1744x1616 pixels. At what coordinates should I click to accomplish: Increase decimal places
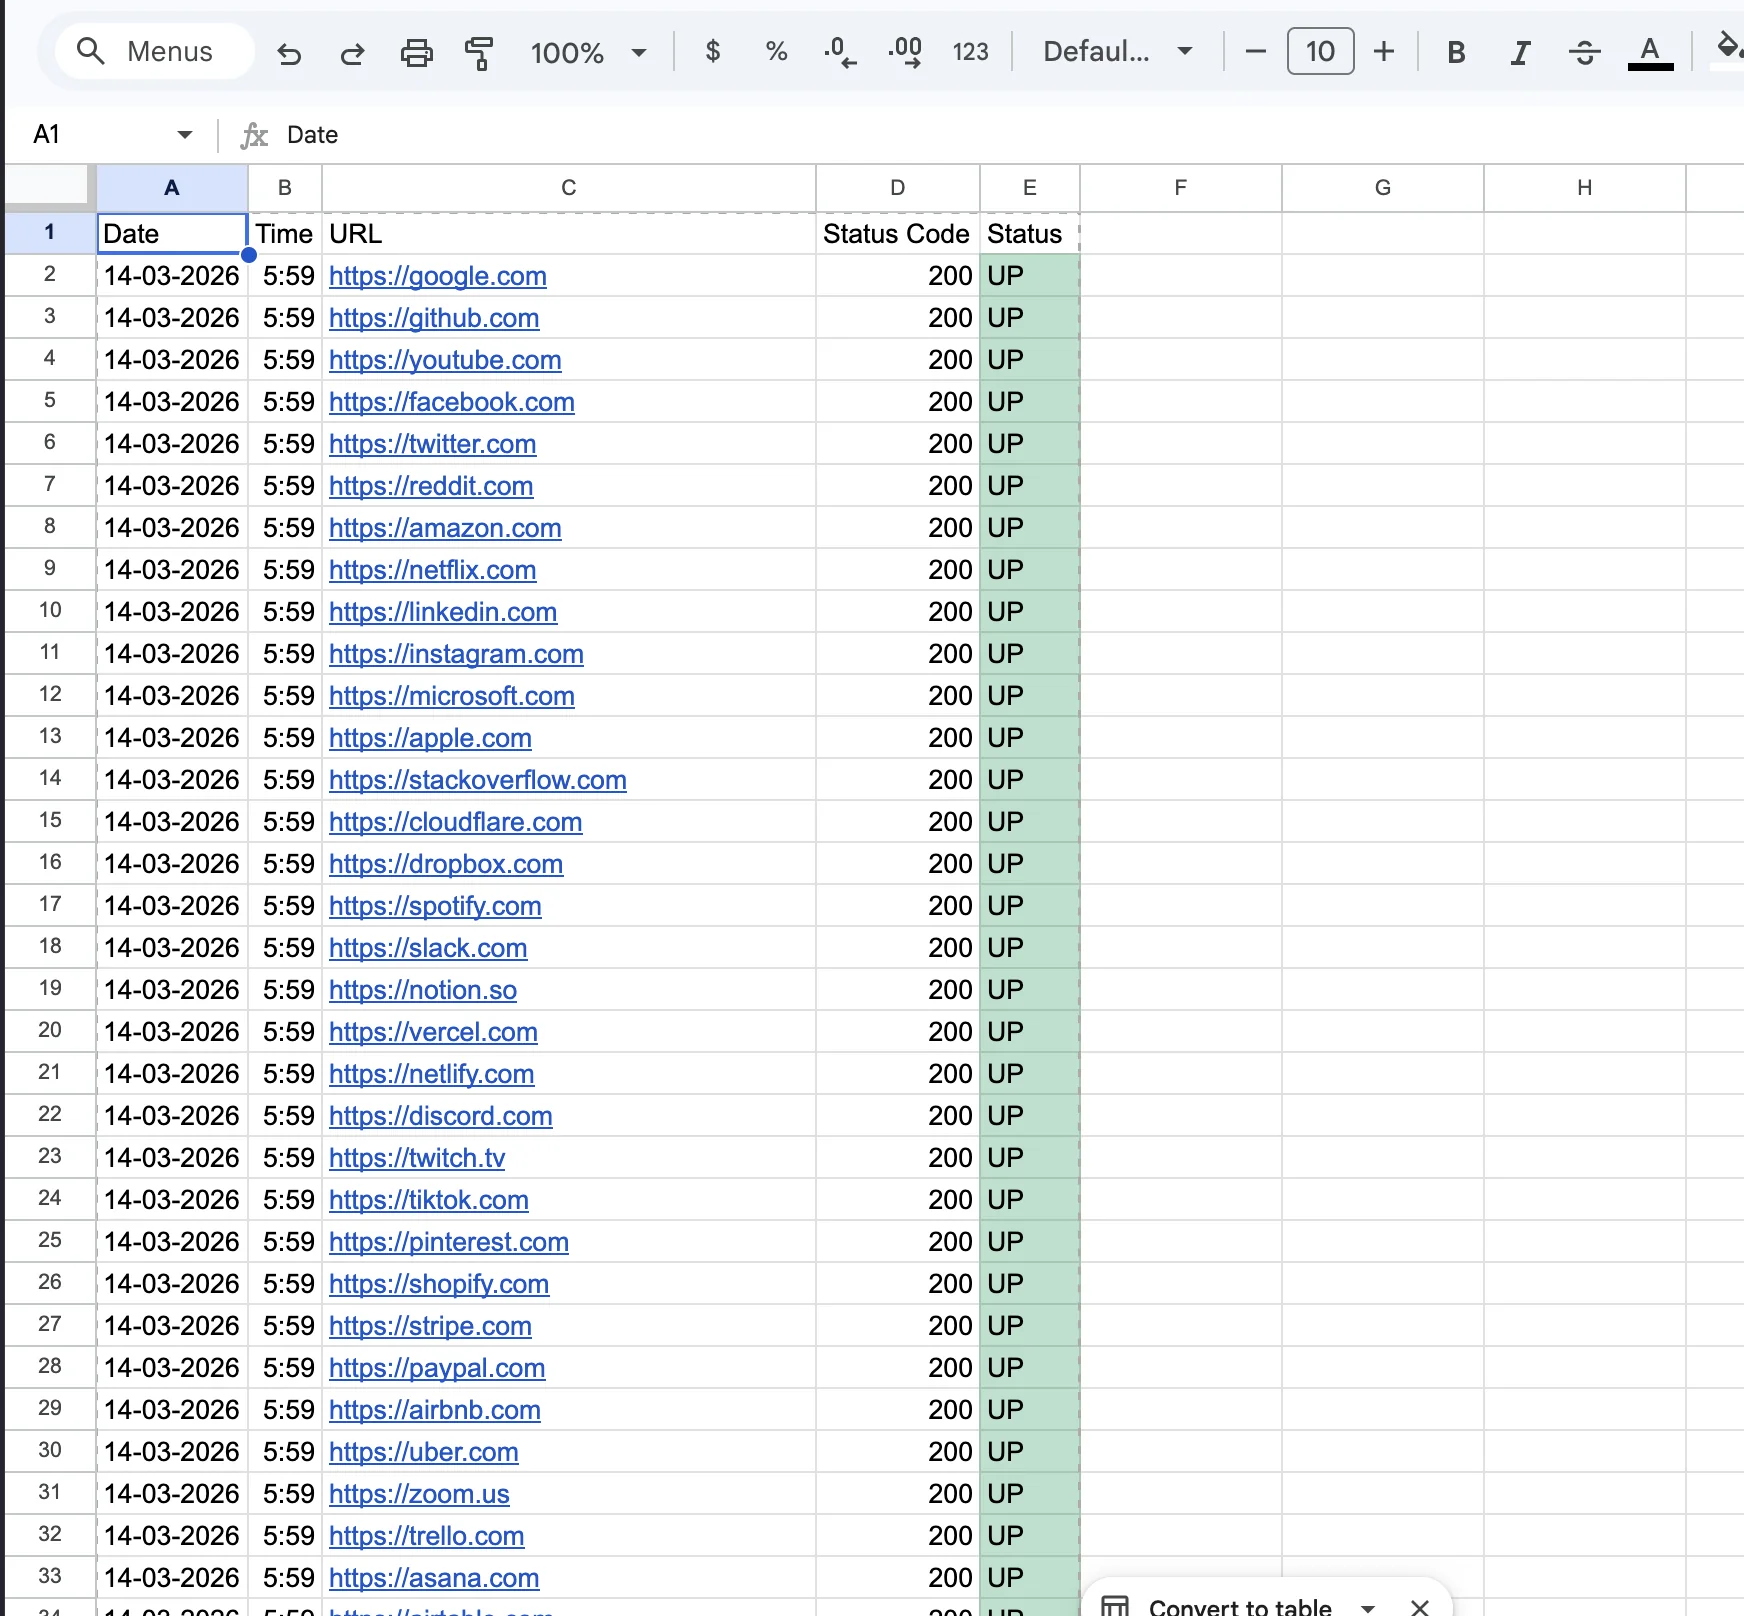[x=904, y=51]
